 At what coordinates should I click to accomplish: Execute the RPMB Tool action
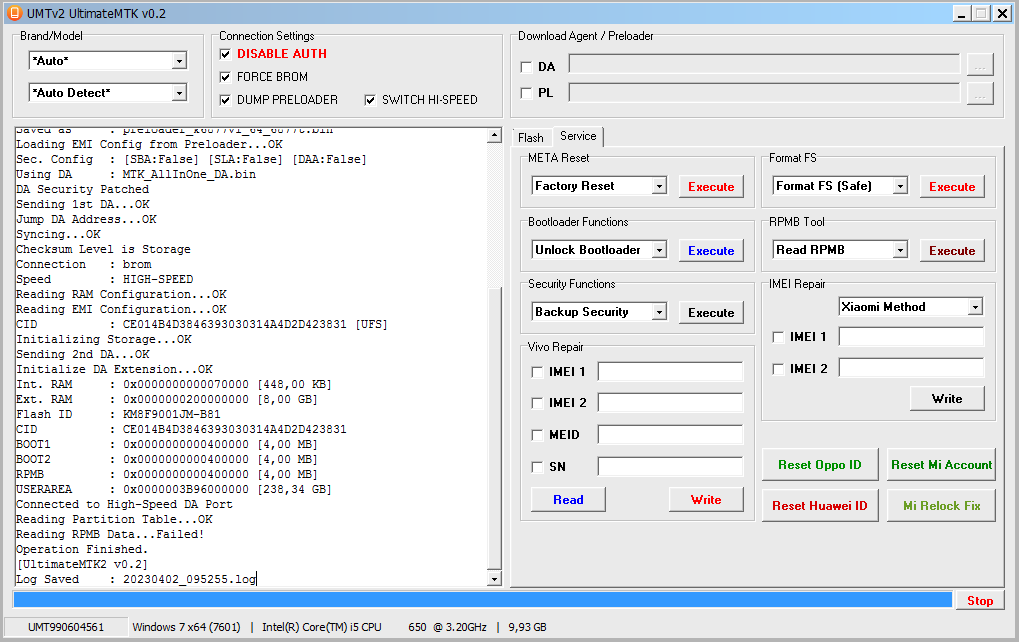pos(952,251)
